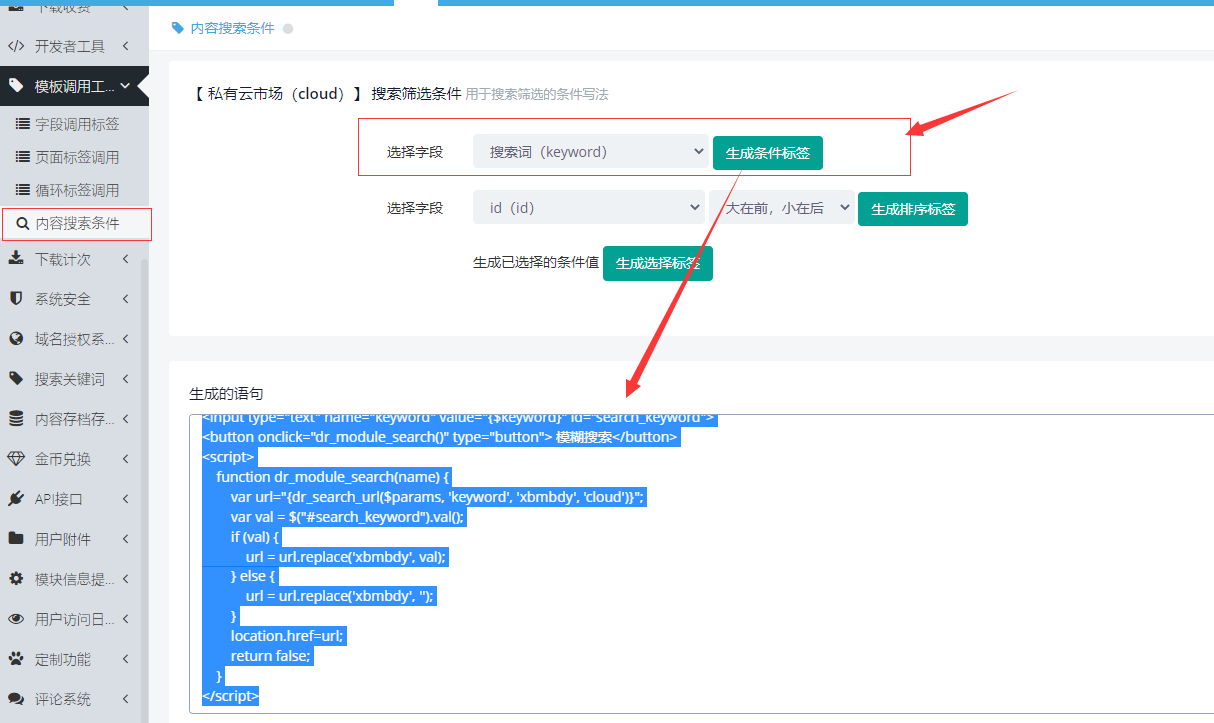Click the developer tools code icon
Screen dimensions: 1214x723
coord(16,46)
